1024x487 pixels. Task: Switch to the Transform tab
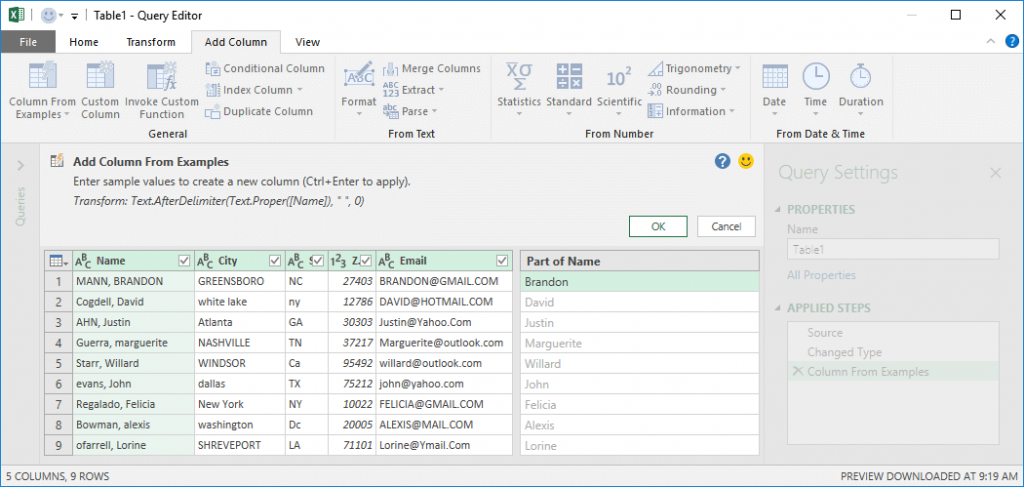click(150, 42)
